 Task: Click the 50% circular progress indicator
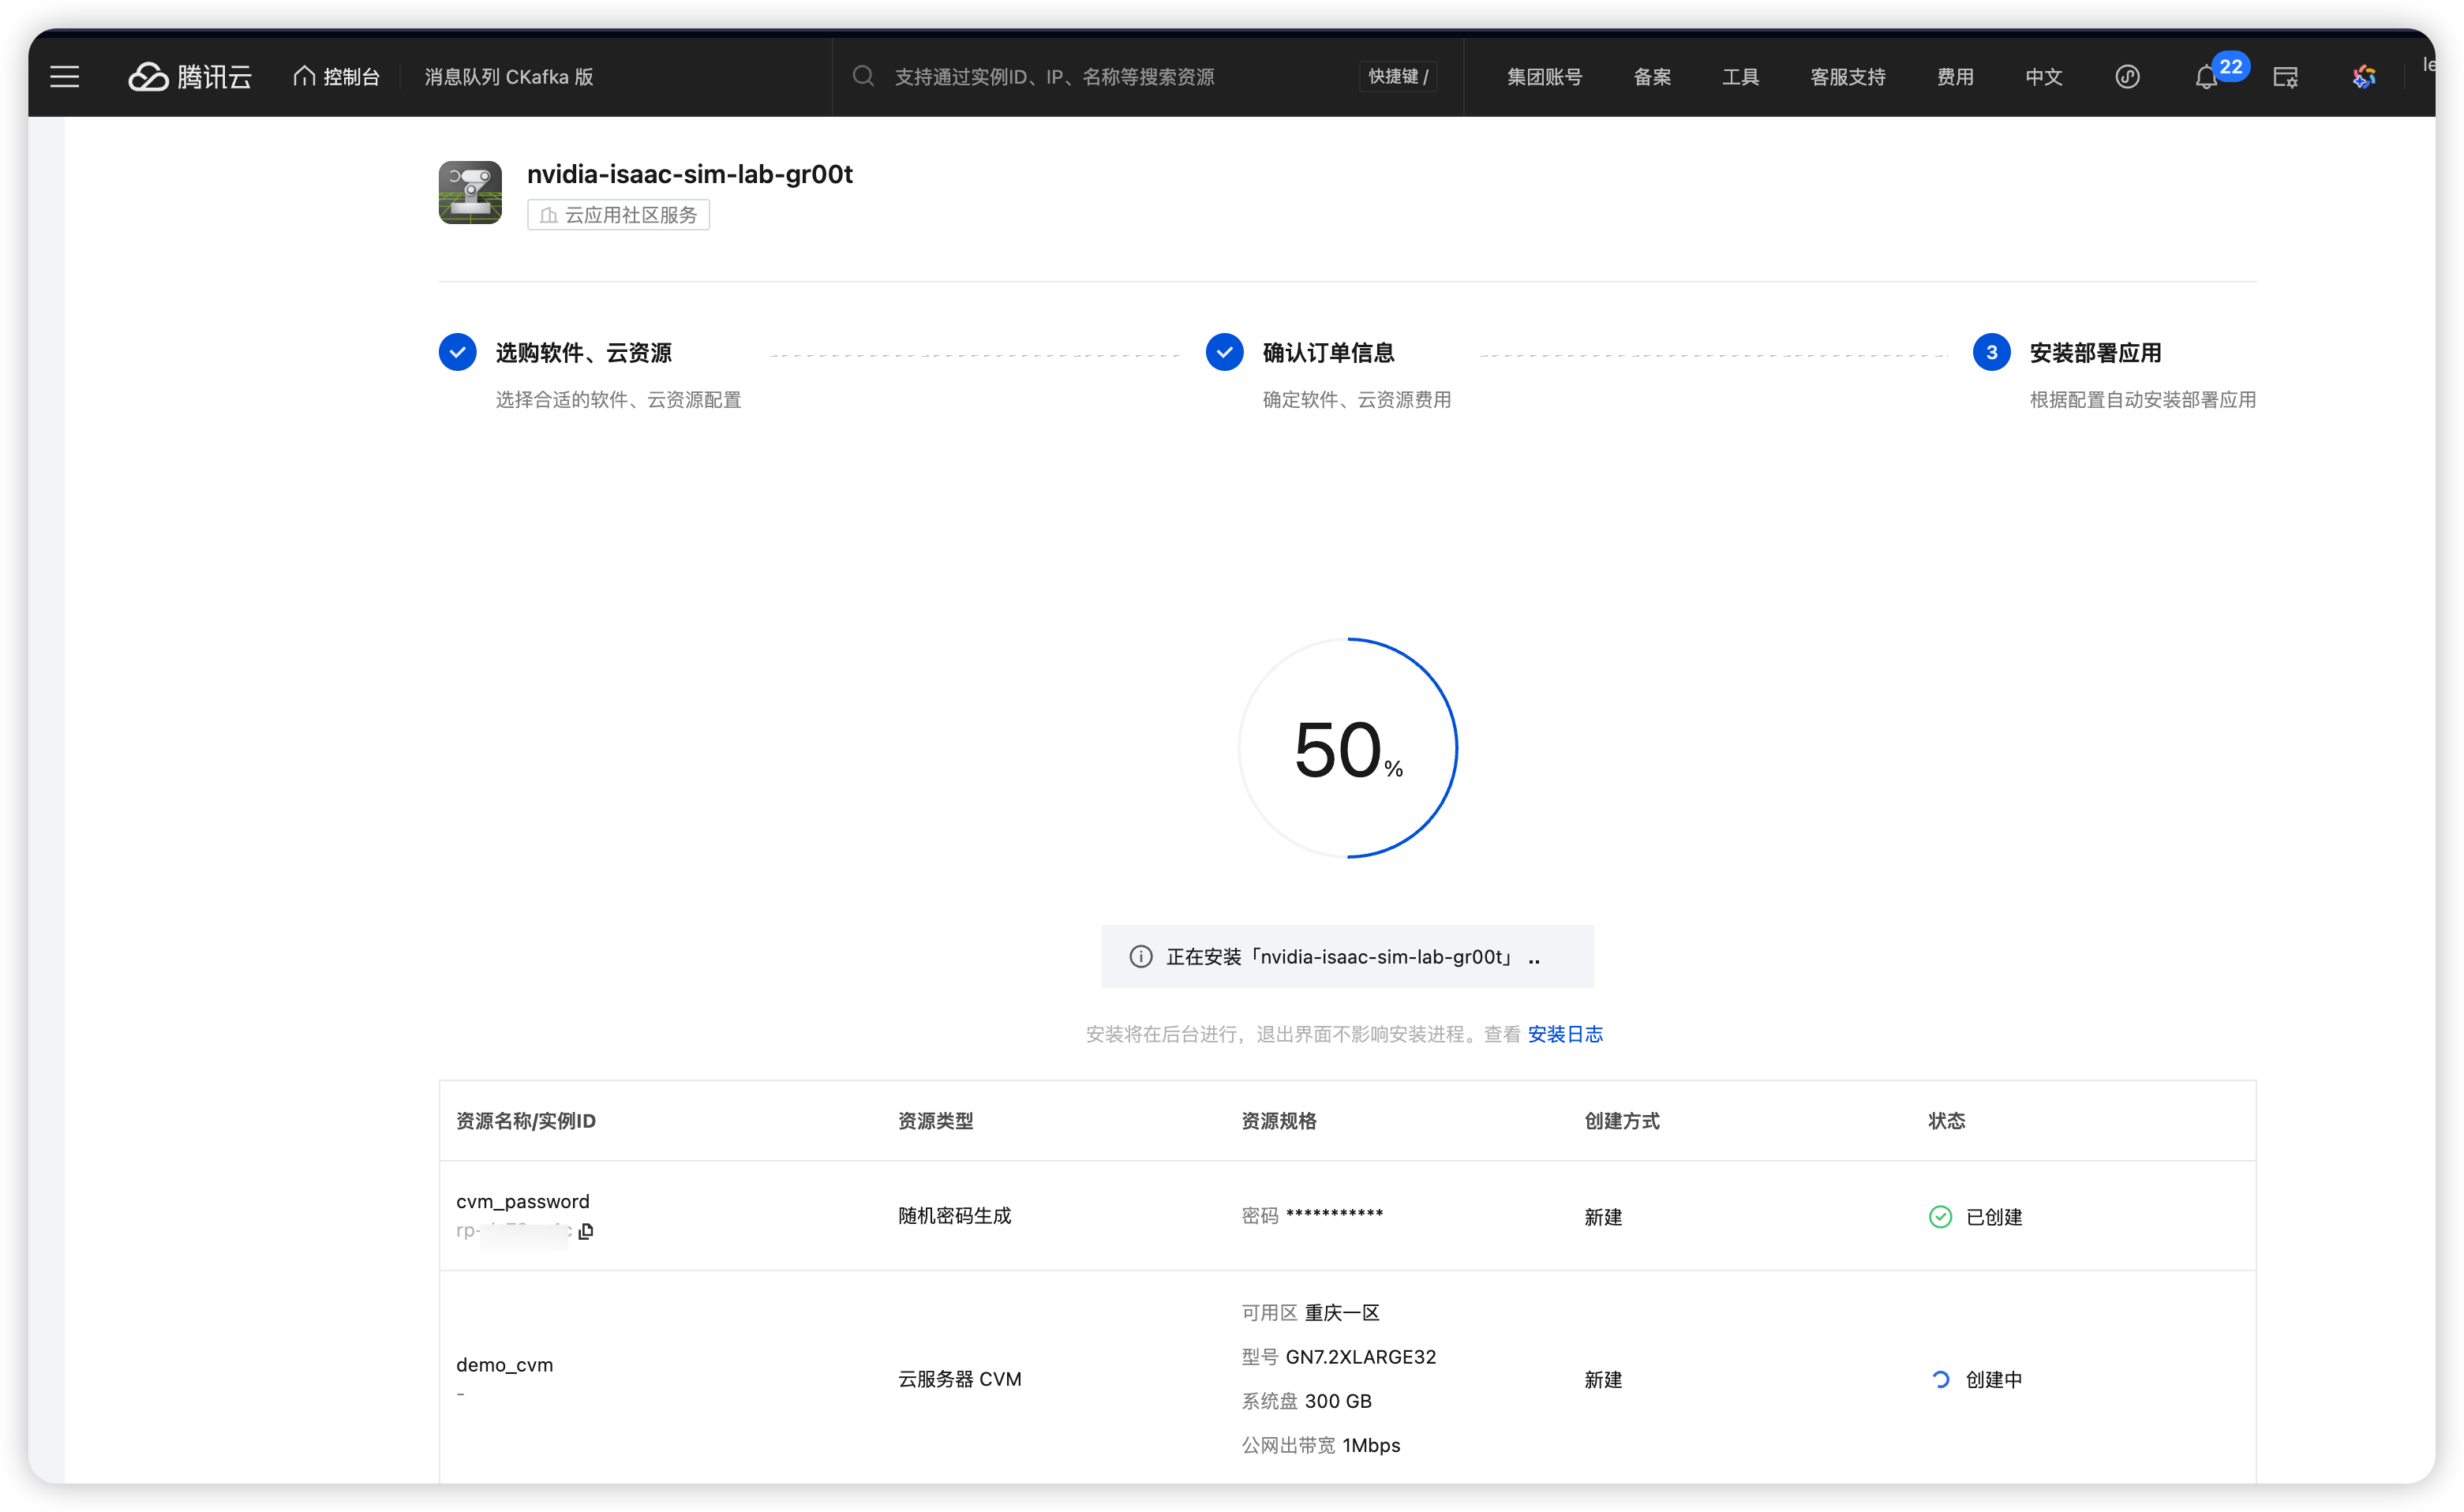tap(1347, 748)
